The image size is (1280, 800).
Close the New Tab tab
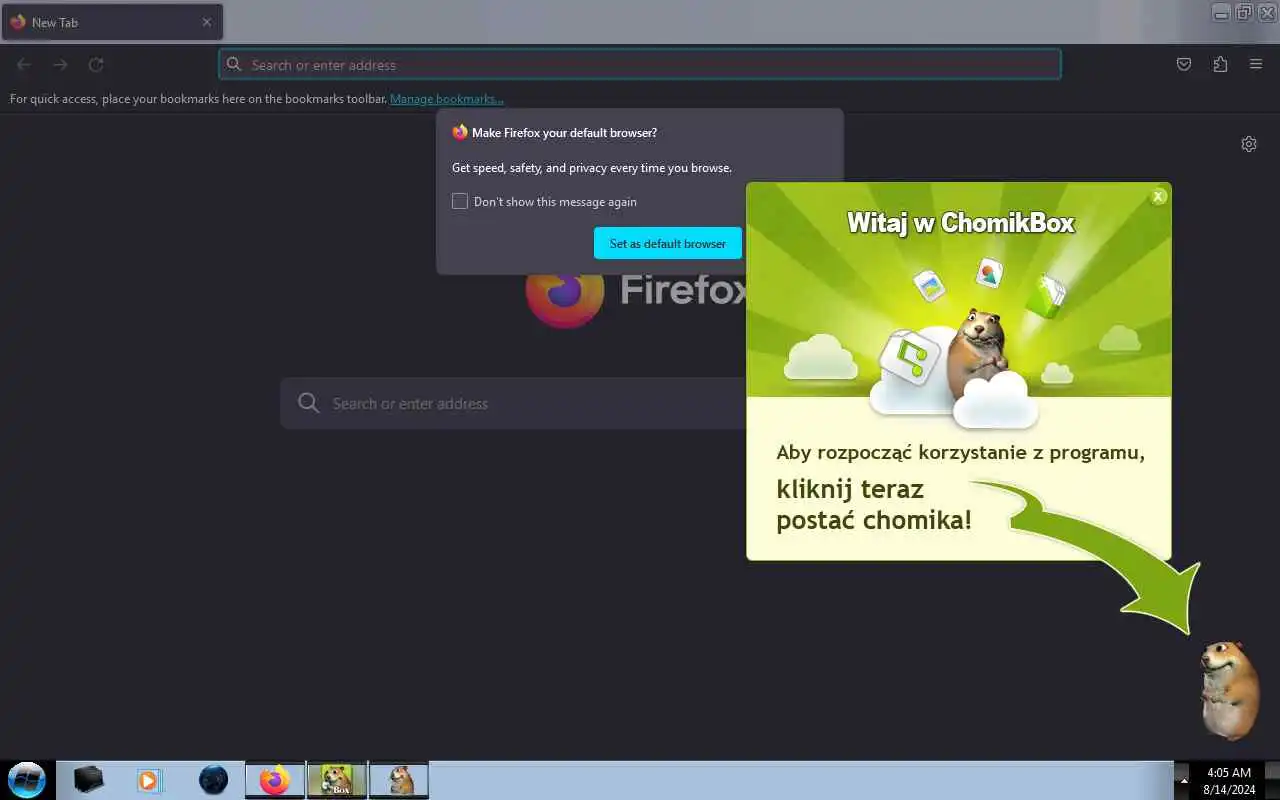pos(207,22)
